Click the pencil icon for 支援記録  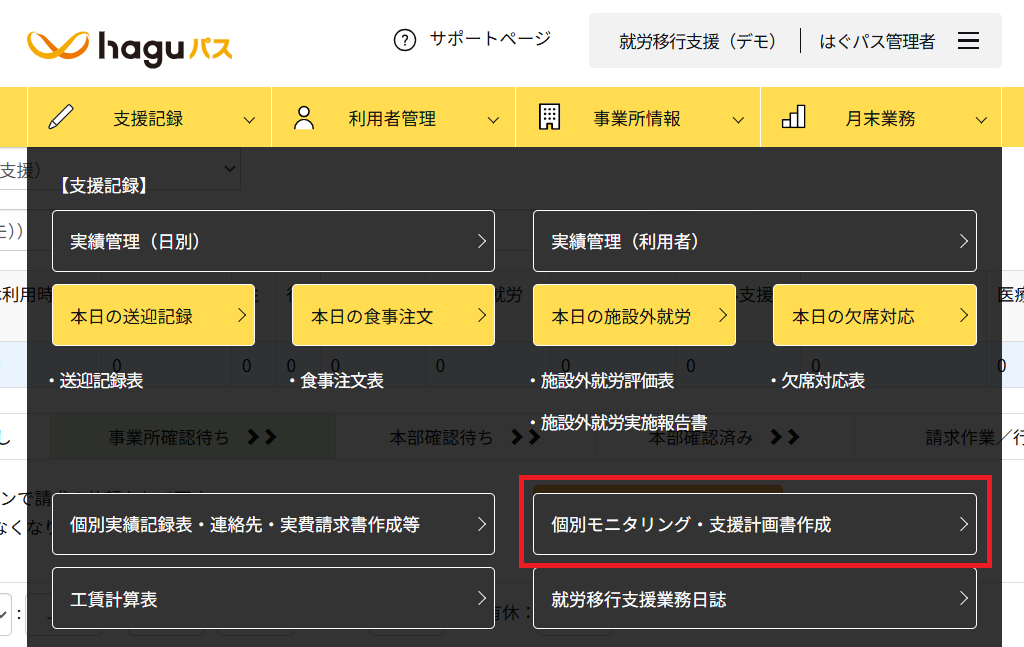pyautogui.click(x=61, y=118)
